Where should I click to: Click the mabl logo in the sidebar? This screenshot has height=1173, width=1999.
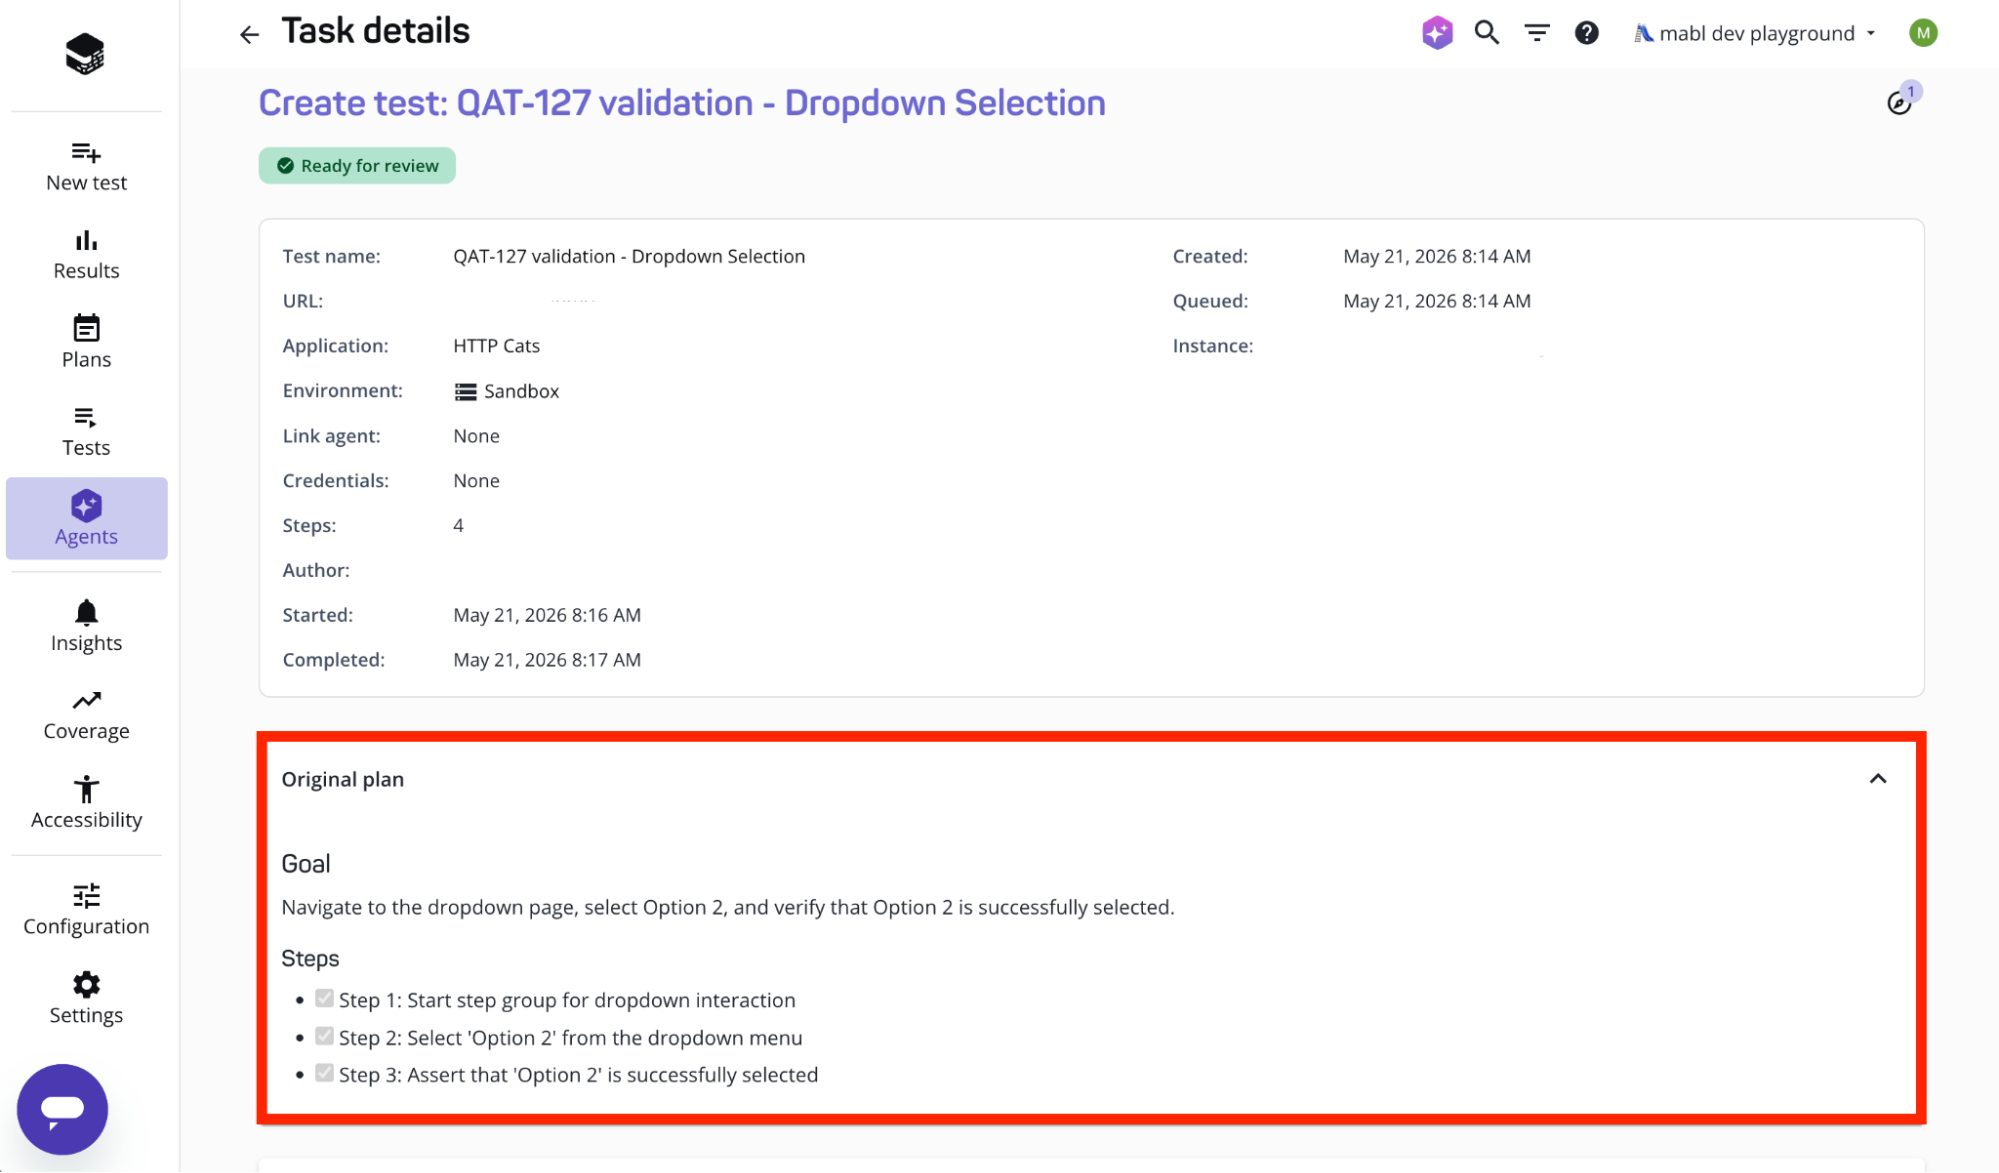85,54
